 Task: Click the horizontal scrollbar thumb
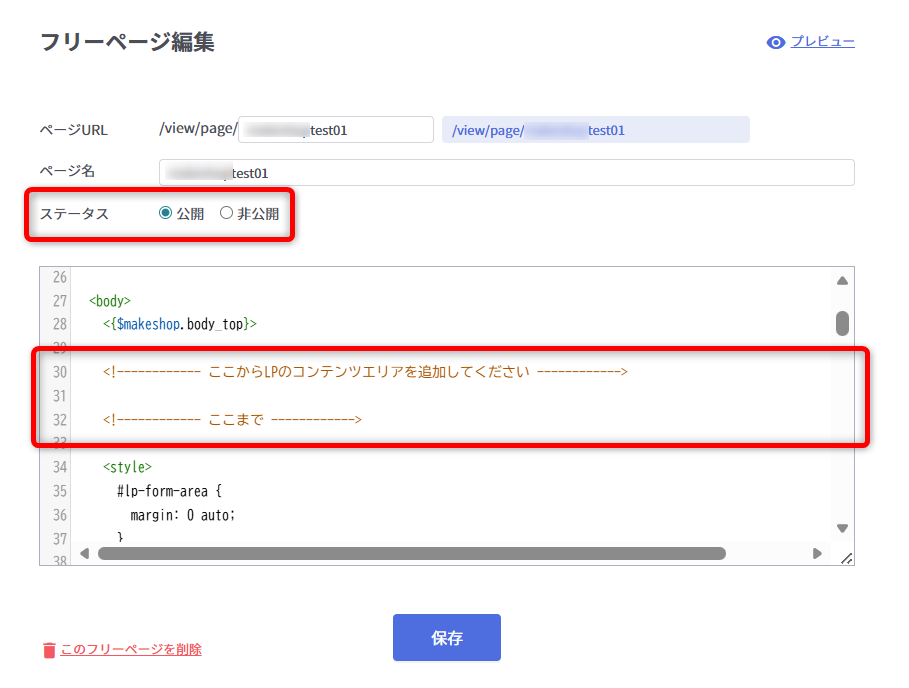coord(411,553)
